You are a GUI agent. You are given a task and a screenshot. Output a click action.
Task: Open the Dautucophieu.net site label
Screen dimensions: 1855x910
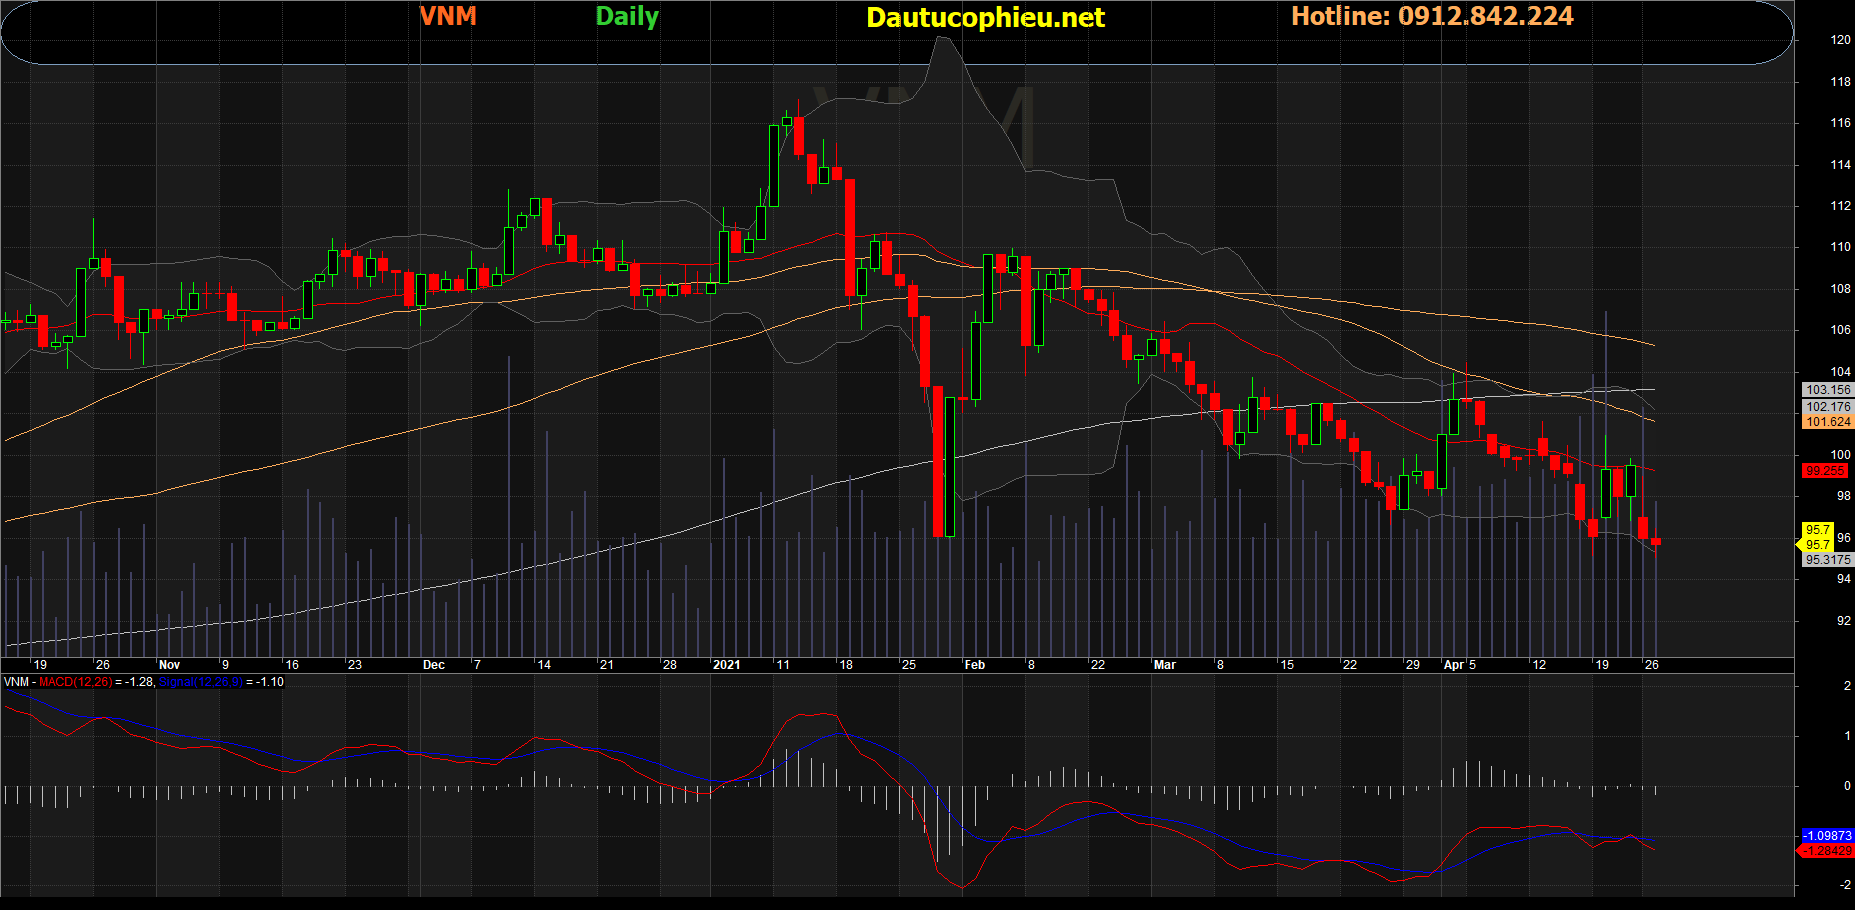pyautogui.click(x=985, y=18)
